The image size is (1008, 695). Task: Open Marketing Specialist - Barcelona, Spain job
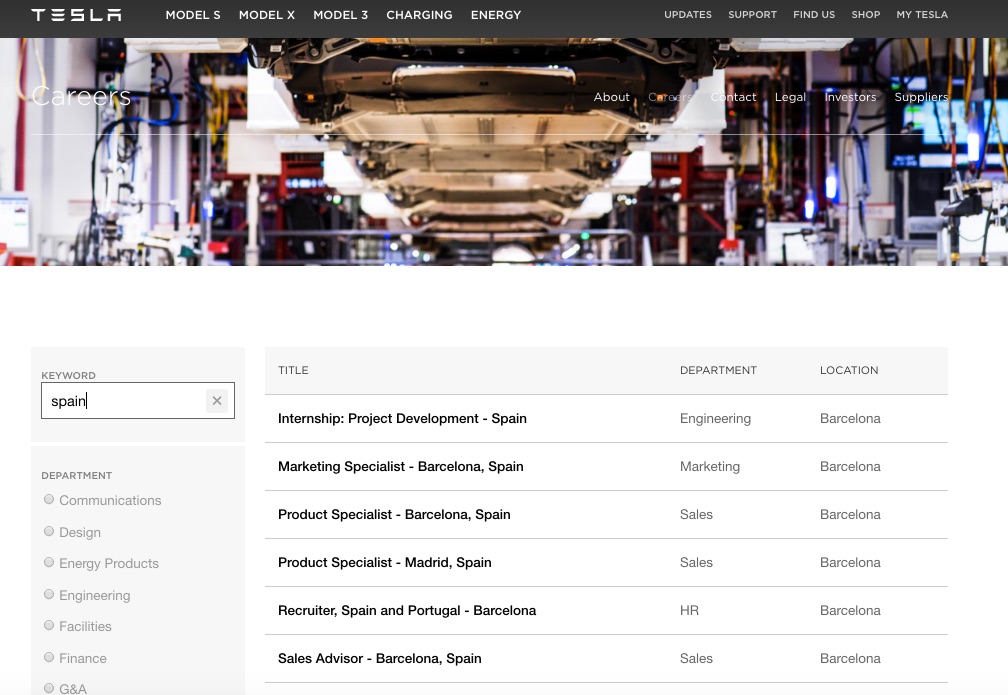[x=400, y=467]
